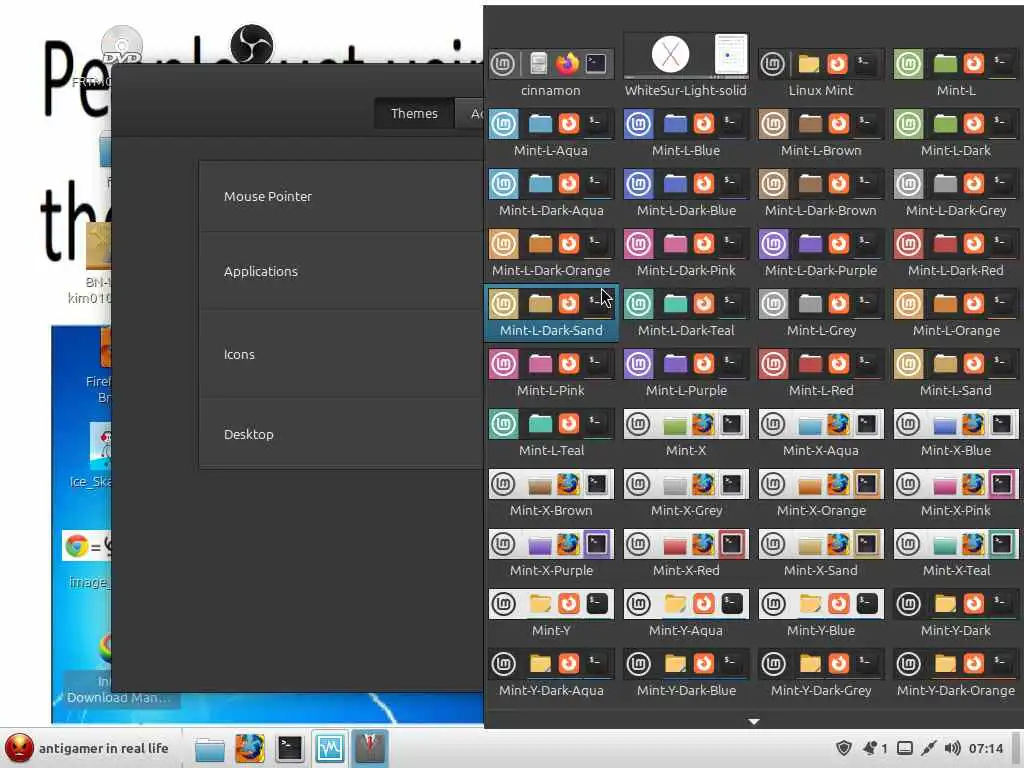Choose the WhiteSur-Light-solid theme
This screenshot has height=768, width=1024.
coord(686,56)
